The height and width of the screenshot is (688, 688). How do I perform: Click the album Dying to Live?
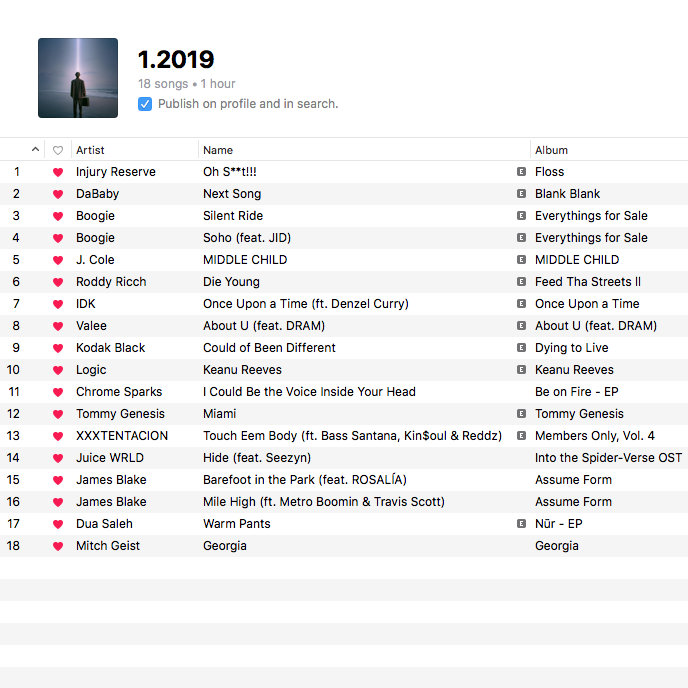571,348
